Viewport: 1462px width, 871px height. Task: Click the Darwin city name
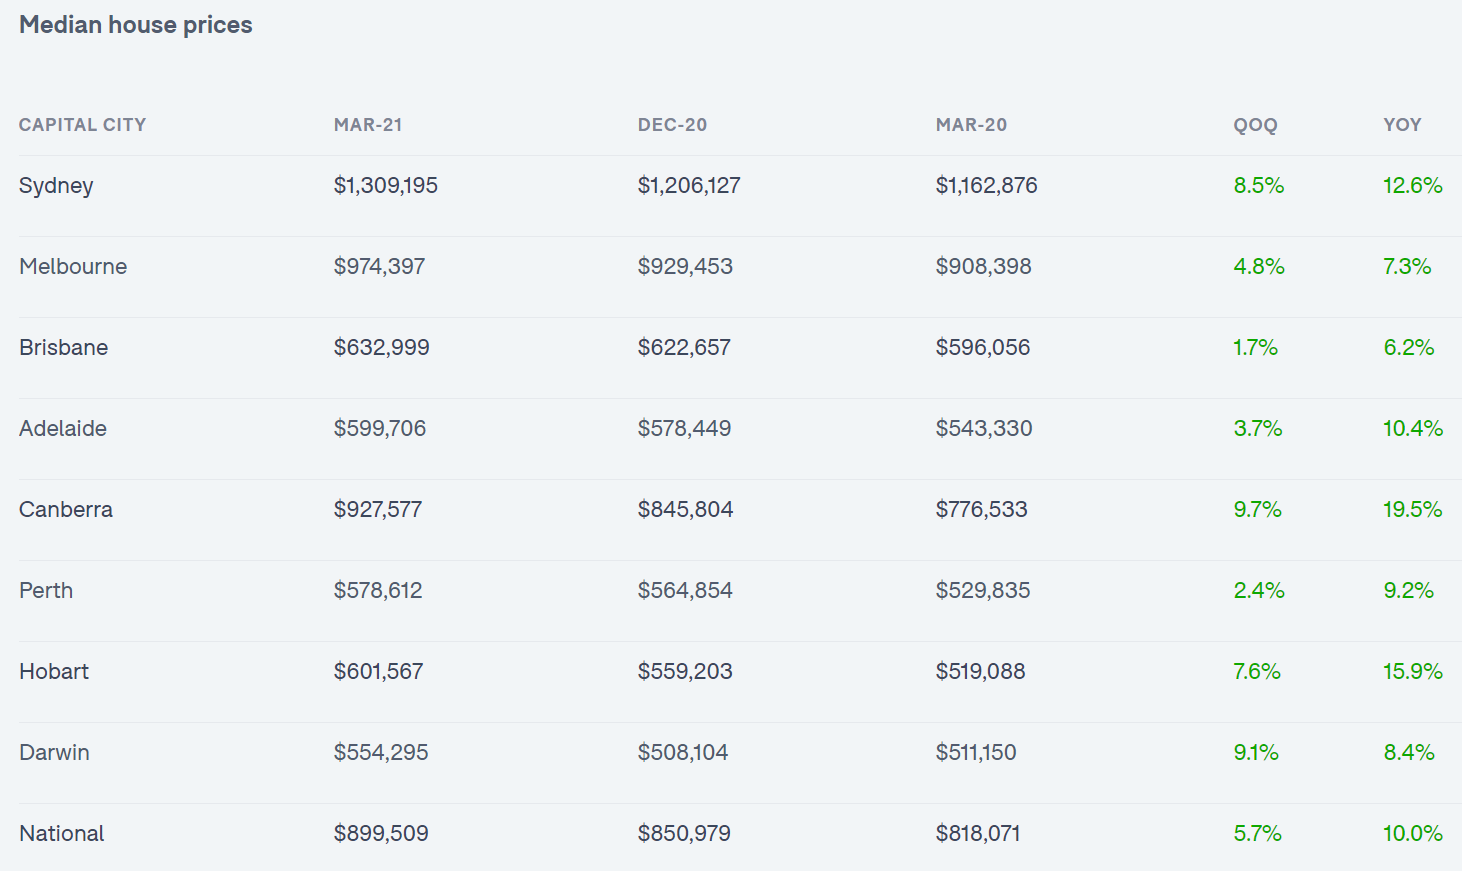pyautogui.click(x=54, y=753)
